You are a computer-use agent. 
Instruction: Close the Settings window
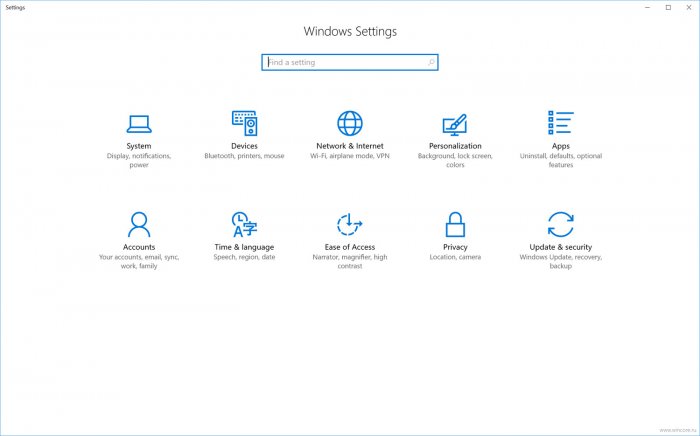click(x=689, y=7)
